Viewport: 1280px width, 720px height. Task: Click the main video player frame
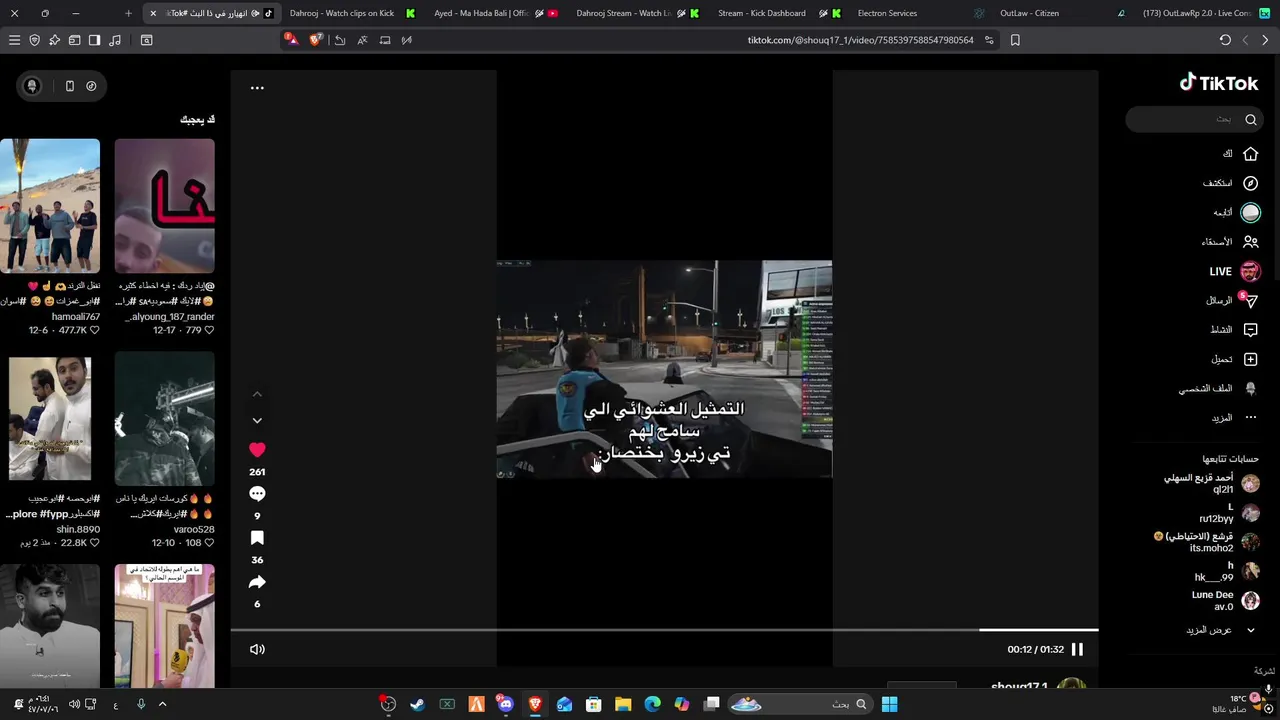664,369
